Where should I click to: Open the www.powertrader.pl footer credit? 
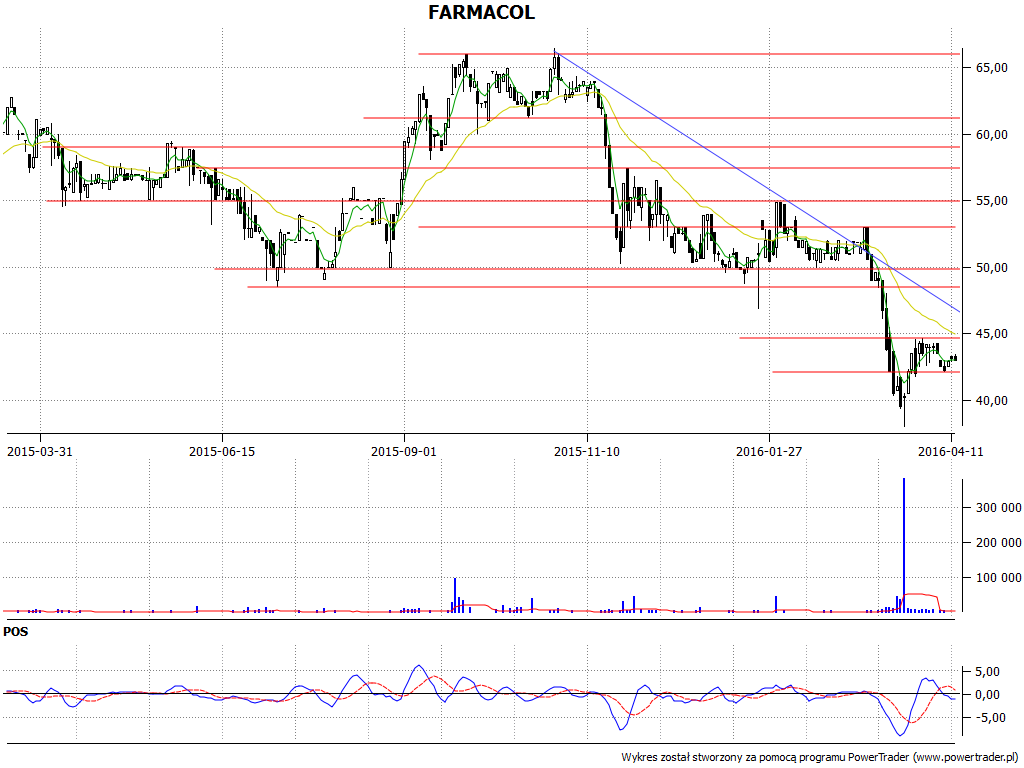coord(967,758)
